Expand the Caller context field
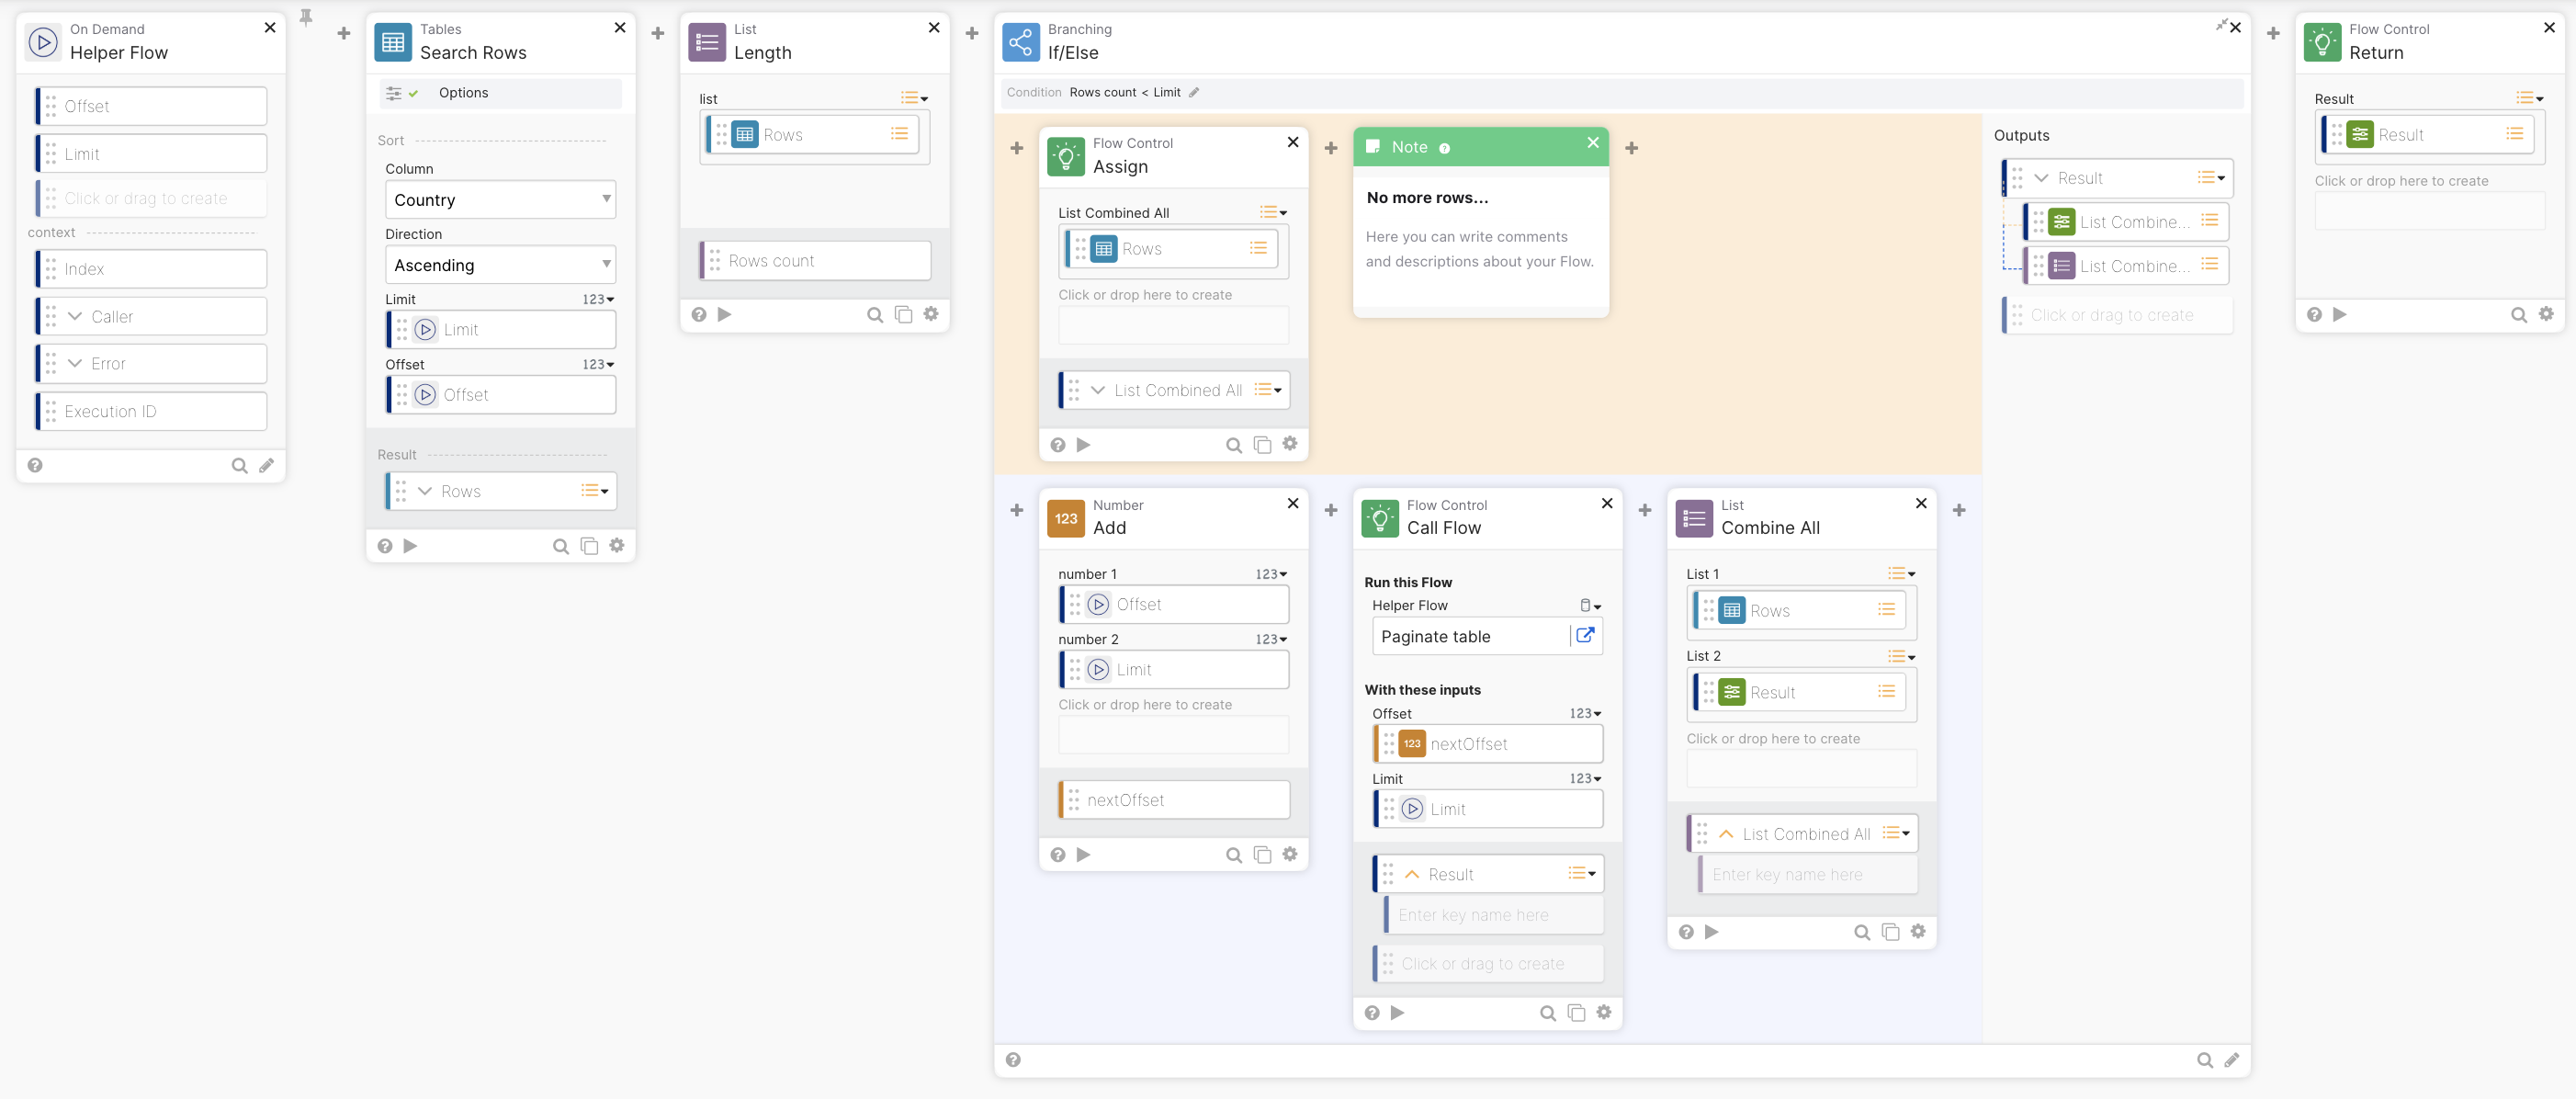The height and width of the screenshot is (1099, 2576). pos(75,316)
